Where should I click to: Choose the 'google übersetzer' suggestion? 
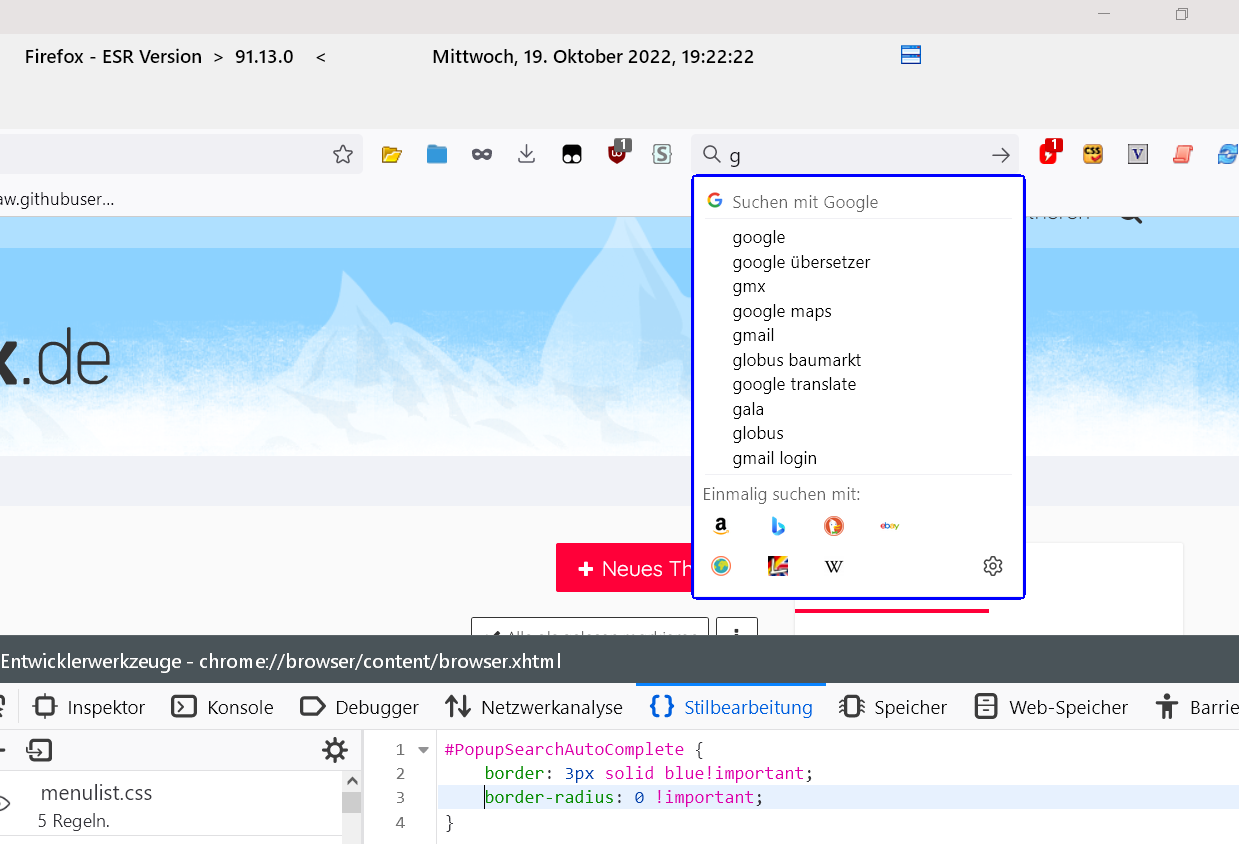click(x=858, y=262)
